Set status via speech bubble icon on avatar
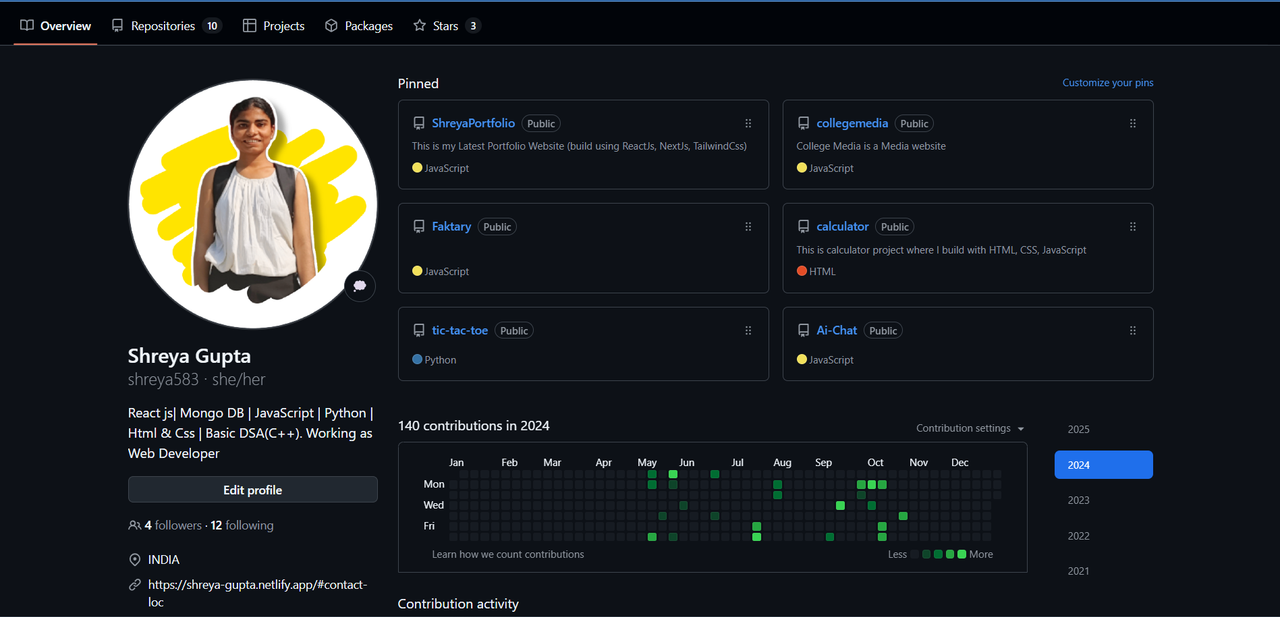The width and height of the screenshot is (1280, 617). tap(360, 286)
